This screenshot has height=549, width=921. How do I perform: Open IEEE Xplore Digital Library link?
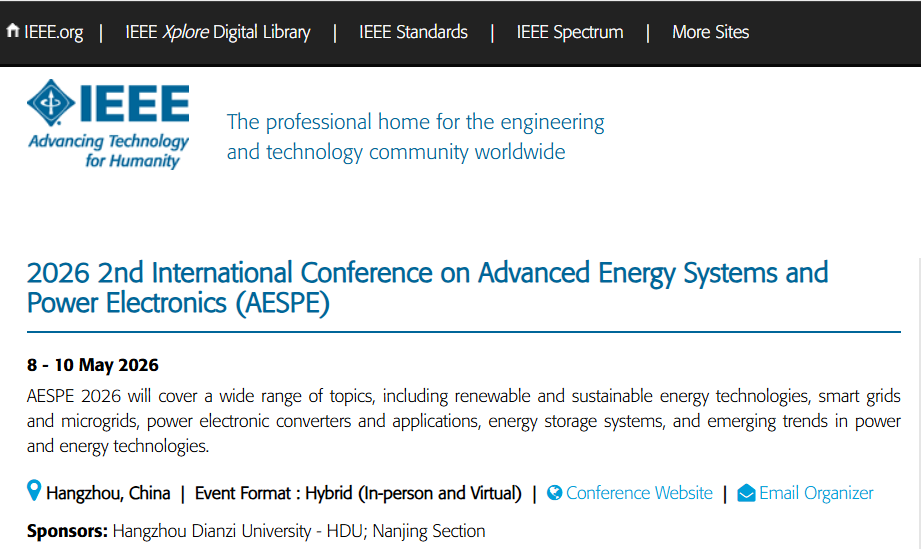[217, 32]
